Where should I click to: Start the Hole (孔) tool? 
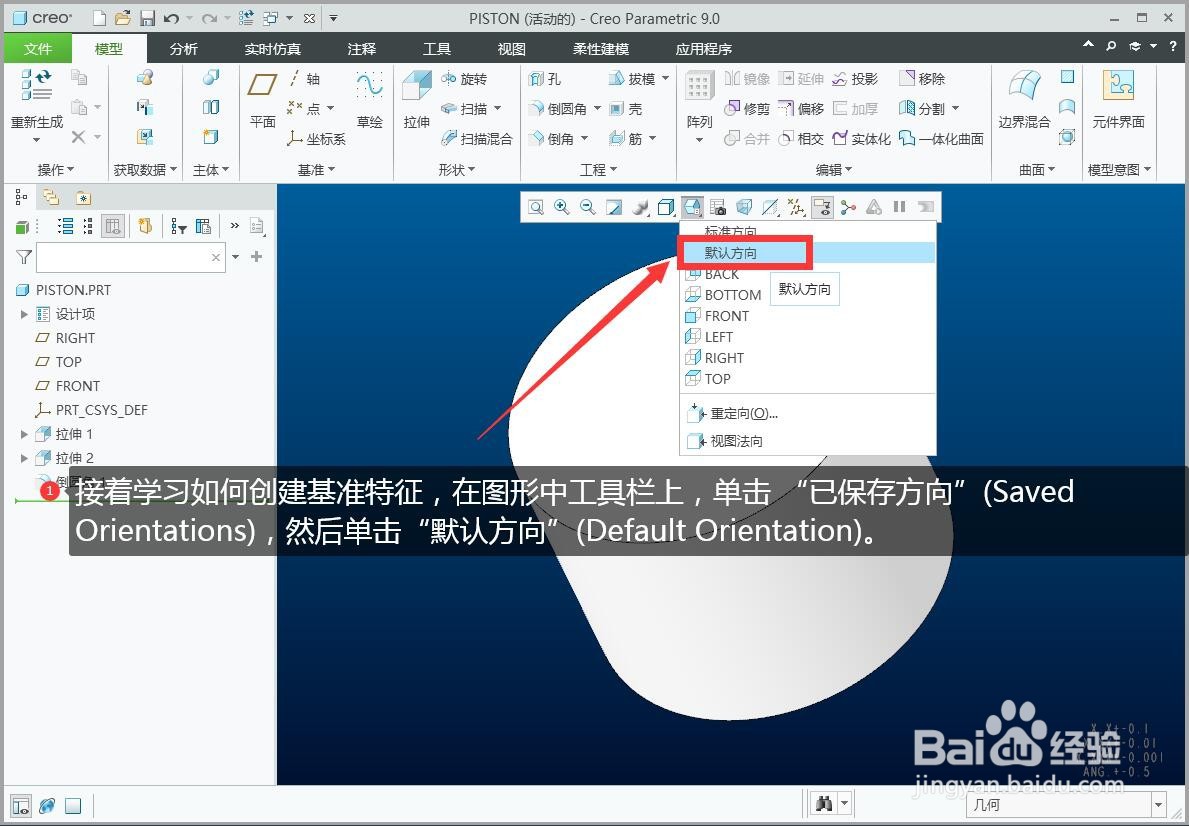tap(545, 79)
